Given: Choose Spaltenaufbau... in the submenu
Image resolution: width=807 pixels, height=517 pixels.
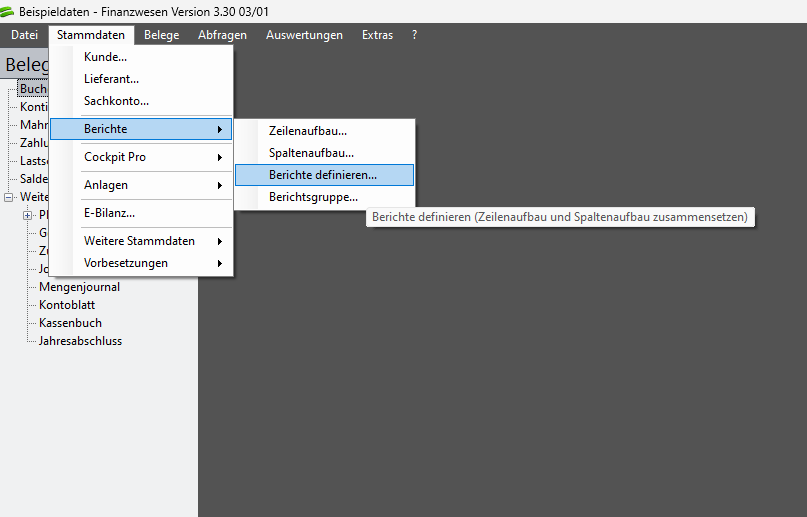Looking at the screenshot, I should click(311, 153).
